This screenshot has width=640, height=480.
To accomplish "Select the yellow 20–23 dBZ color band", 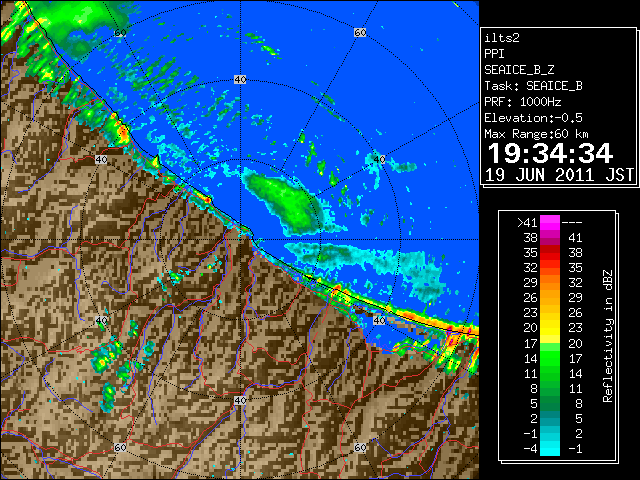I will tap(550, 328).
